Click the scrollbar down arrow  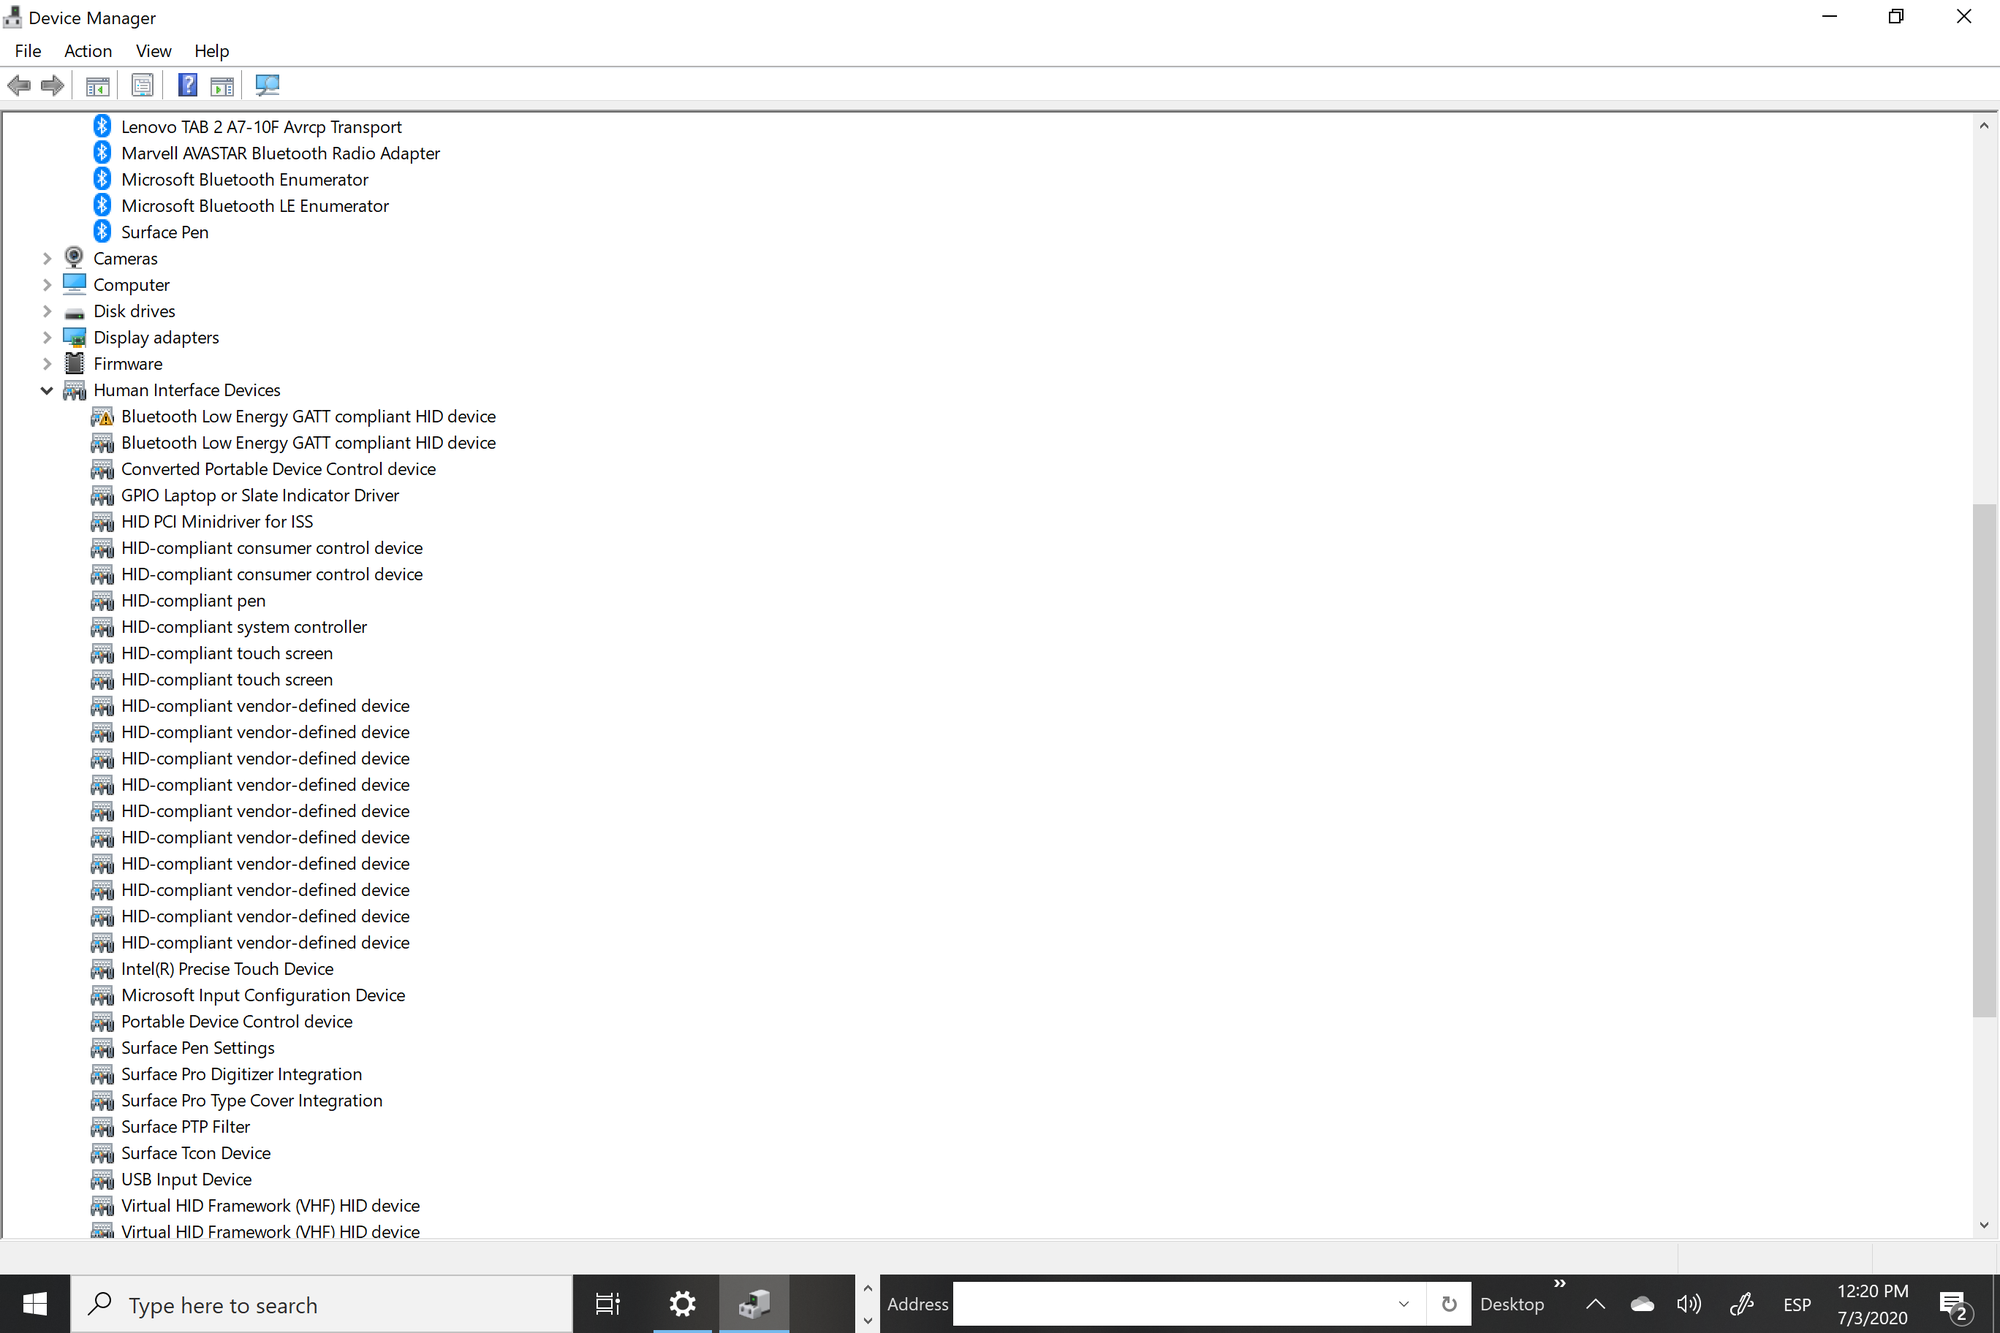tap(1984, 1225)
